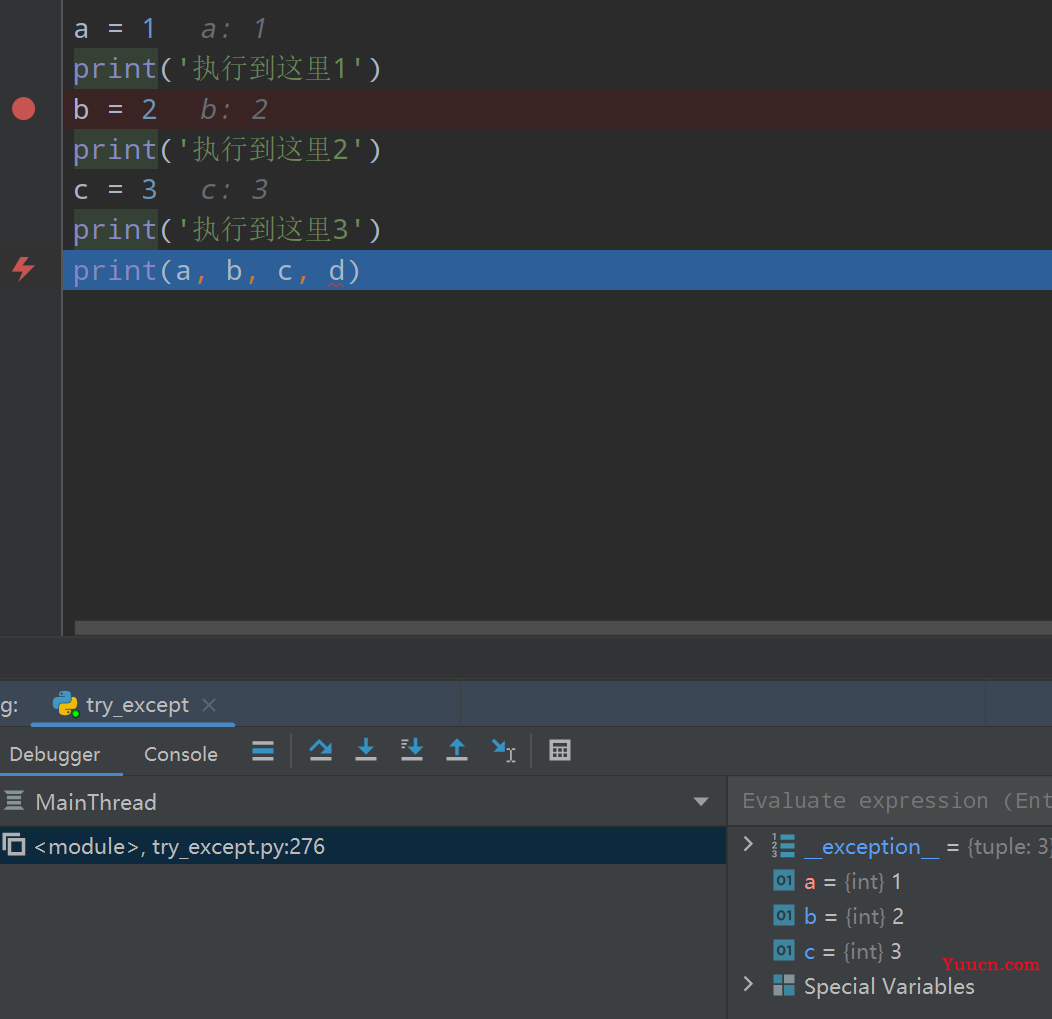Close the try_except debug tab
1052x1019 pixels.
209,705
